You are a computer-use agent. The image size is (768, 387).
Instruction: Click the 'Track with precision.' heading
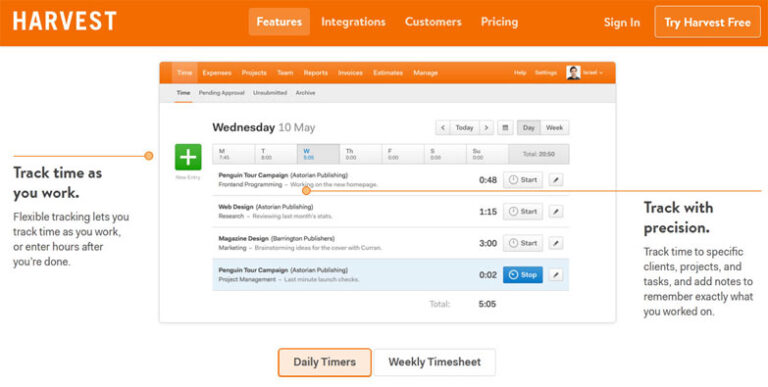coord(678,218)
